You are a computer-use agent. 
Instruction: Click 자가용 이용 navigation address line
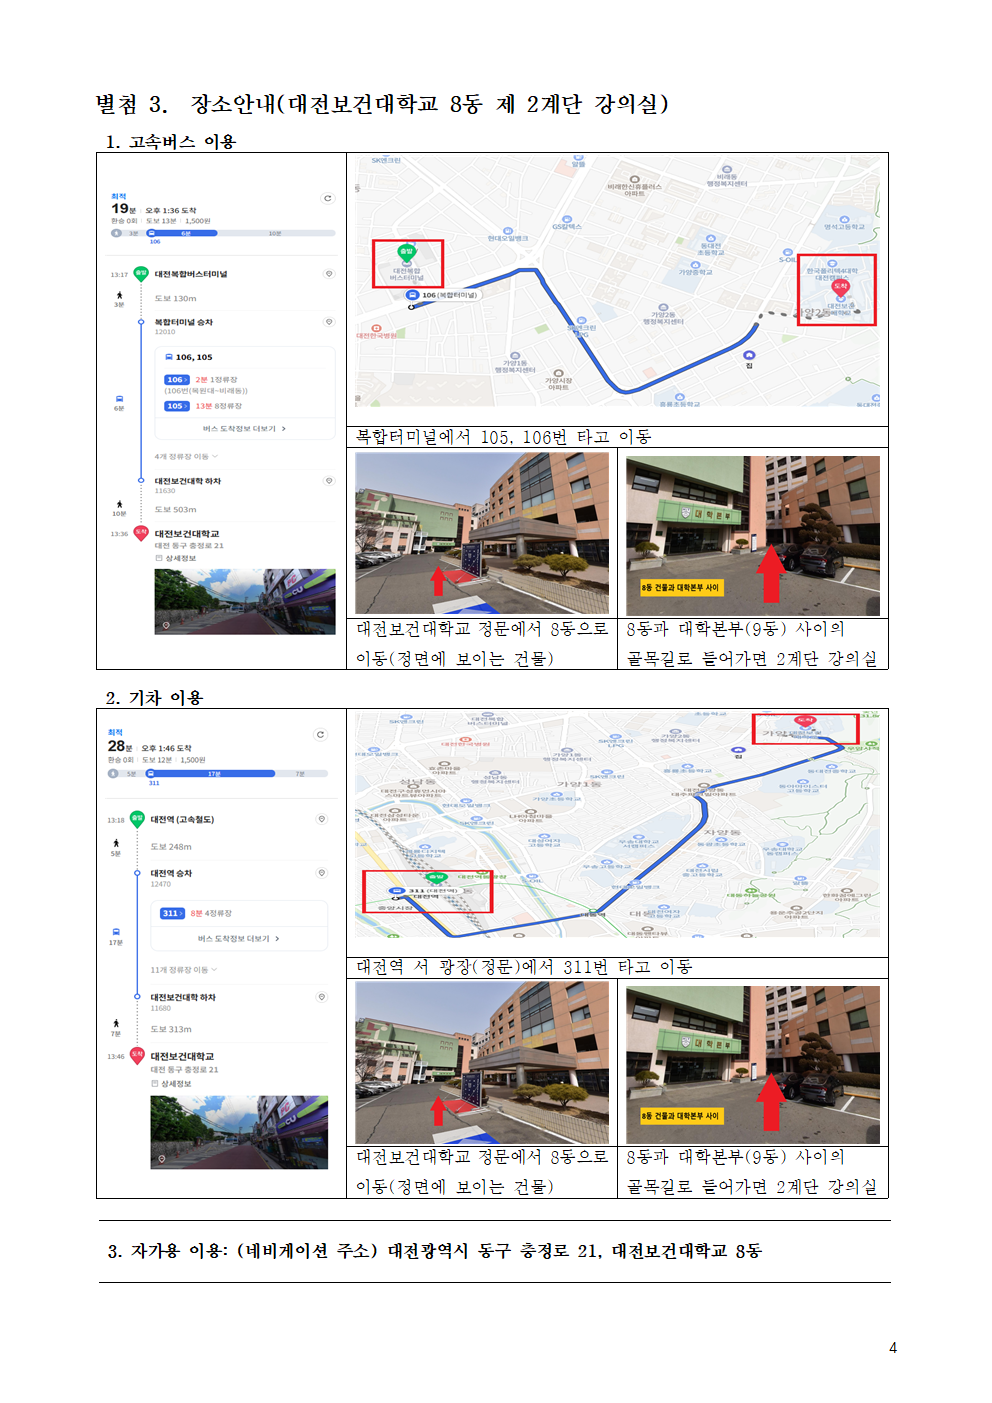(435, 1251)
